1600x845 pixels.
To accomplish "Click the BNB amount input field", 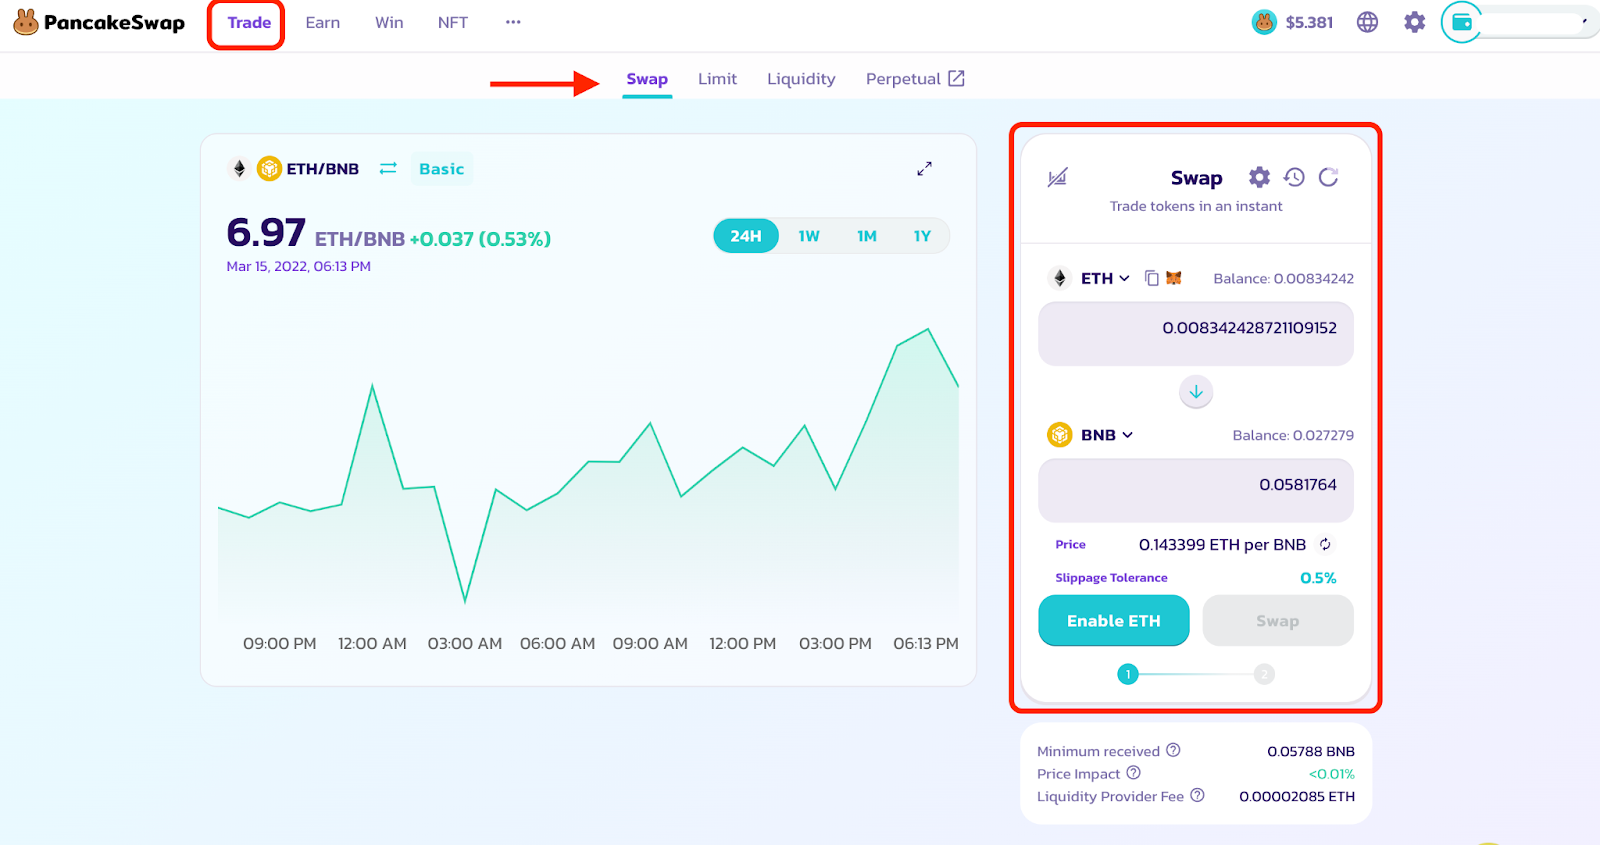I will pyautogui.click(x=1196, y=490).
